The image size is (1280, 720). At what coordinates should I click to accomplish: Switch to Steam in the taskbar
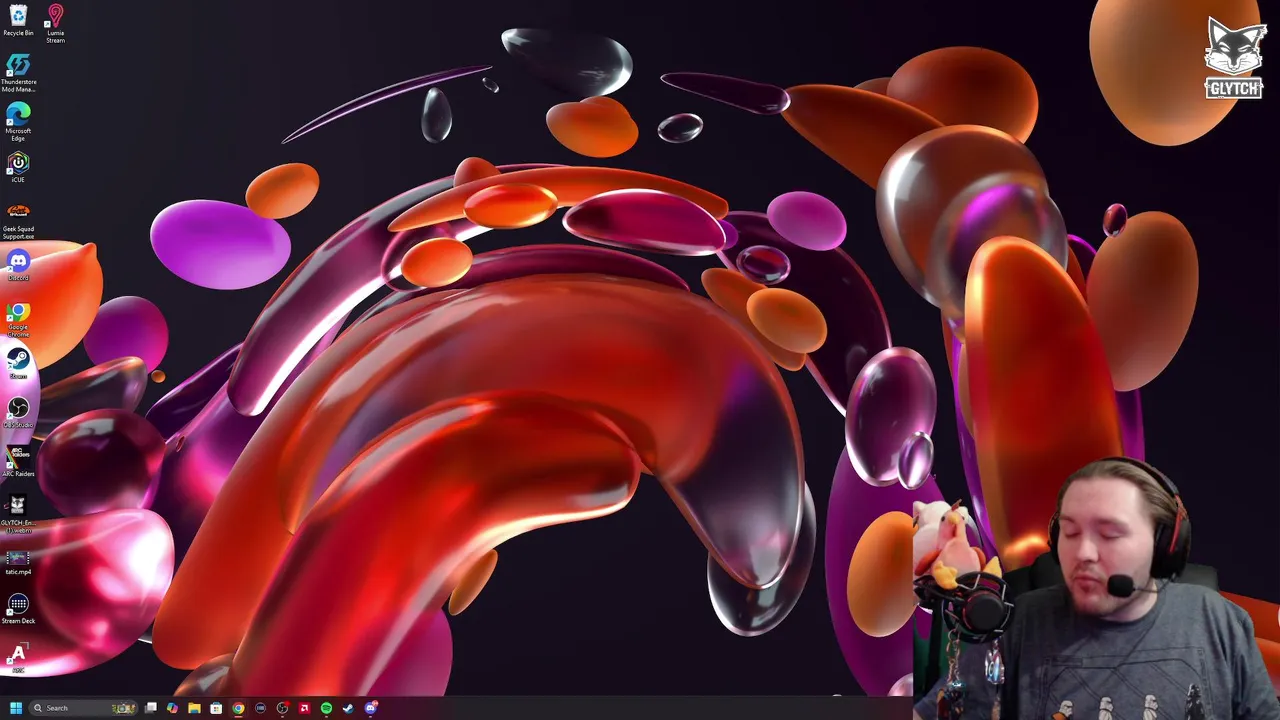348,708
